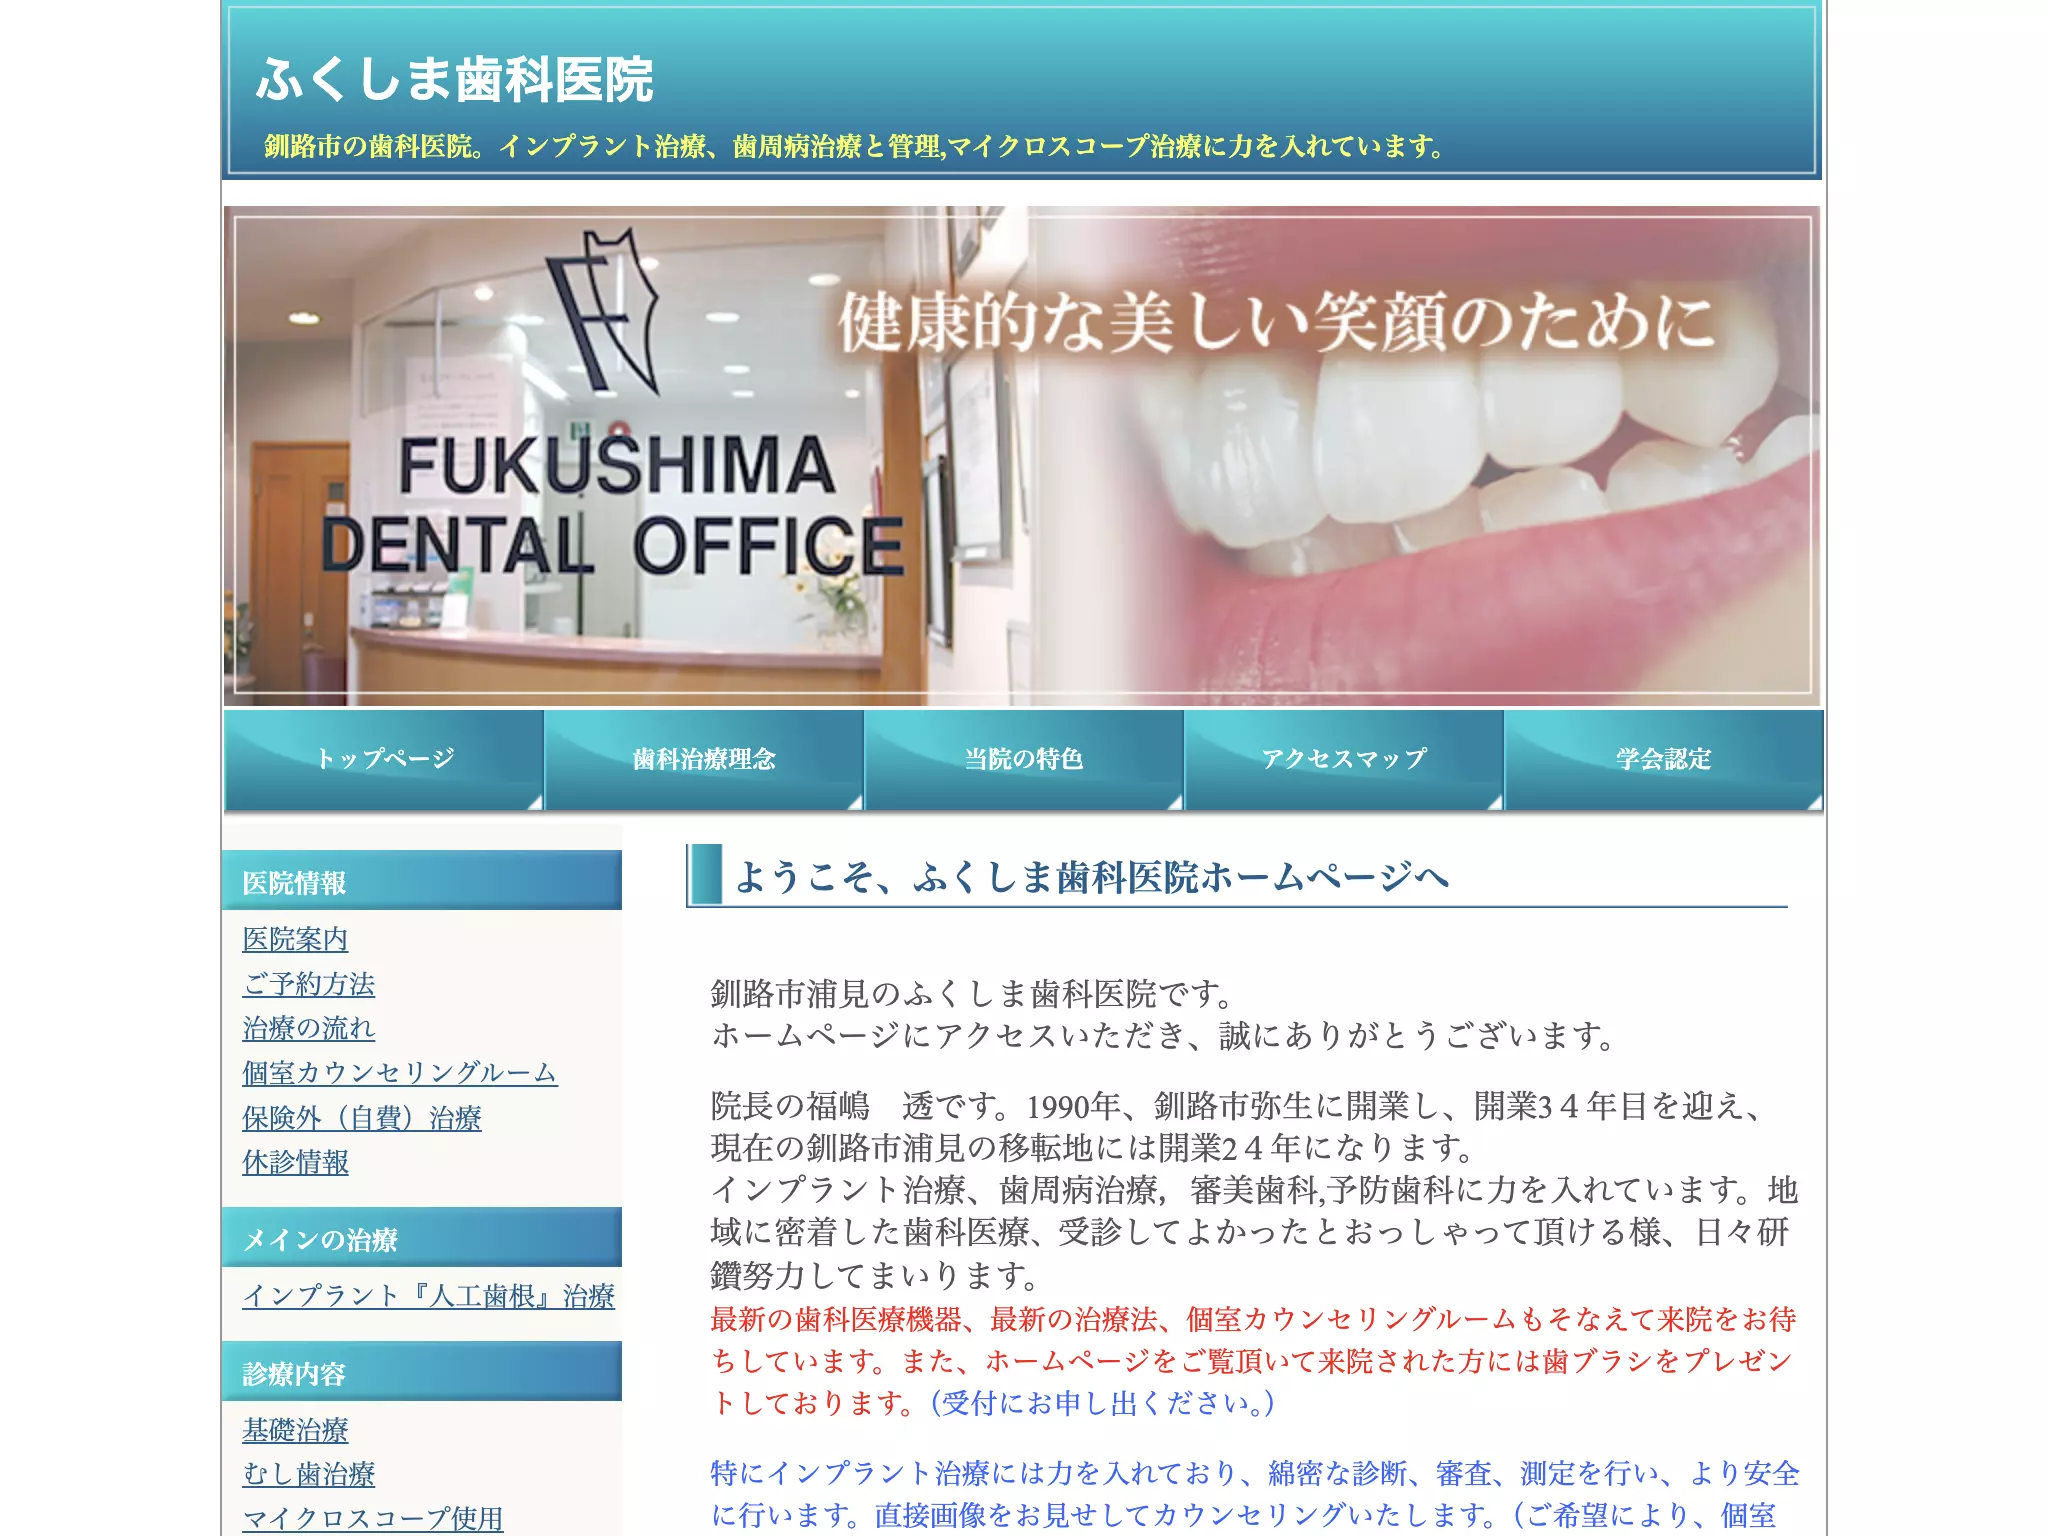This screenshot has width=2048, height=1536.
Task: Go to the アクセスマップ navigation tab
Action: coord(1344,759)
